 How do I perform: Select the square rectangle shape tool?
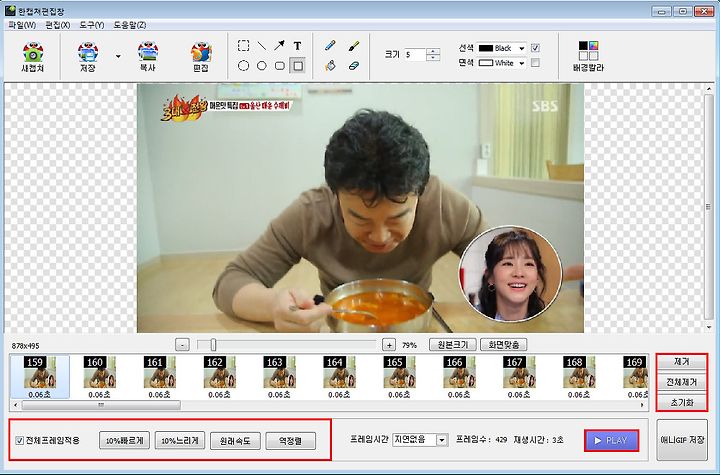(x=298, y=66)
